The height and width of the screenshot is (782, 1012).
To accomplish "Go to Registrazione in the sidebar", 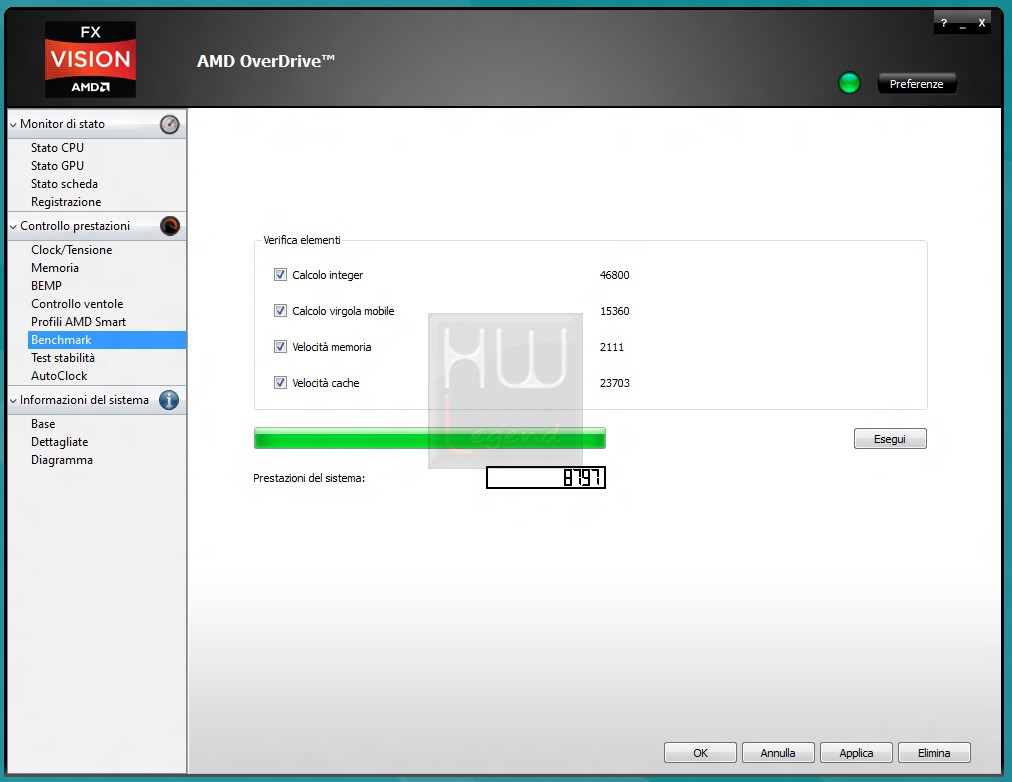I will pos(66,202).
